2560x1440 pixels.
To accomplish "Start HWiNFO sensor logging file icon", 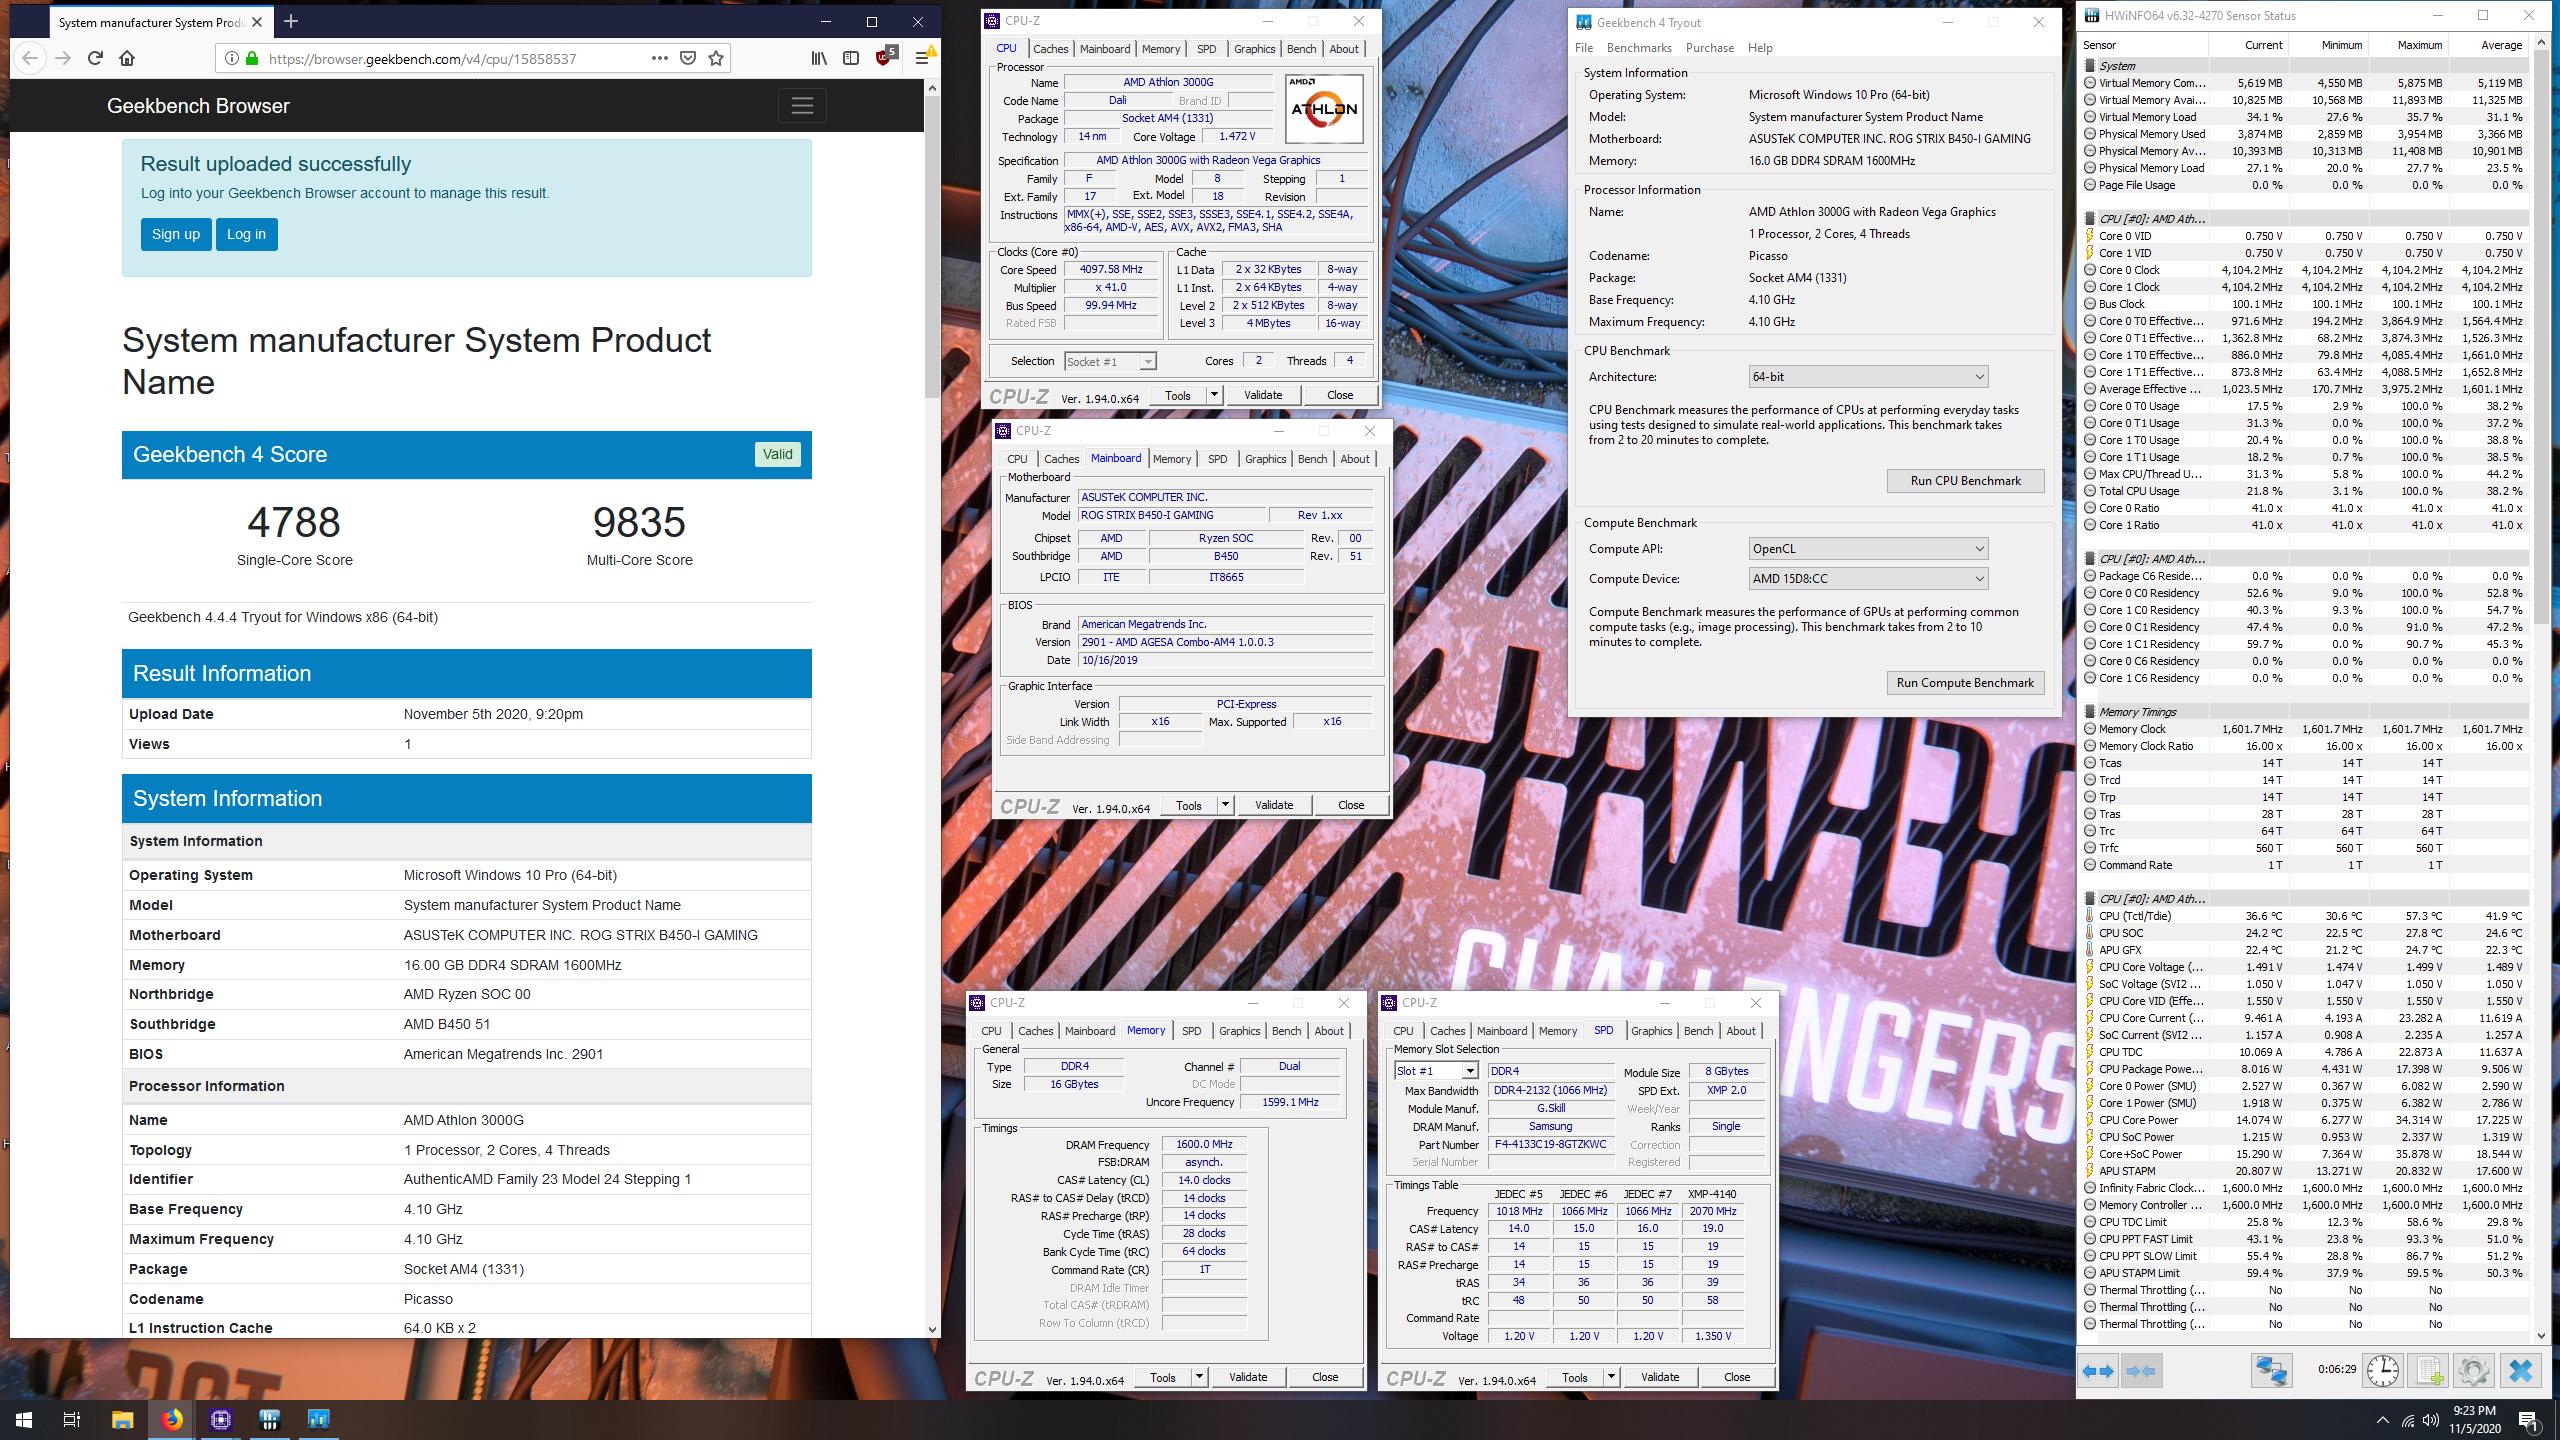I will coord(2428,1371).
